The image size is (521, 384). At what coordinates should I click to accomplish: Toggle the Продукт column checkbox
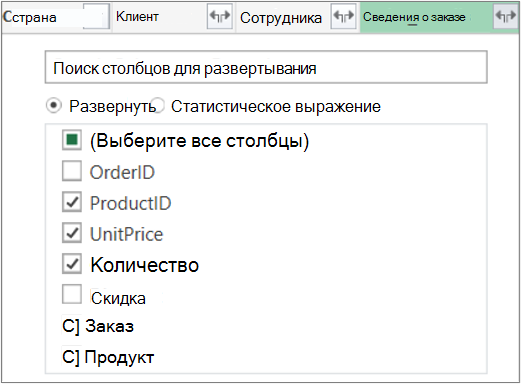tap(71, 357)
